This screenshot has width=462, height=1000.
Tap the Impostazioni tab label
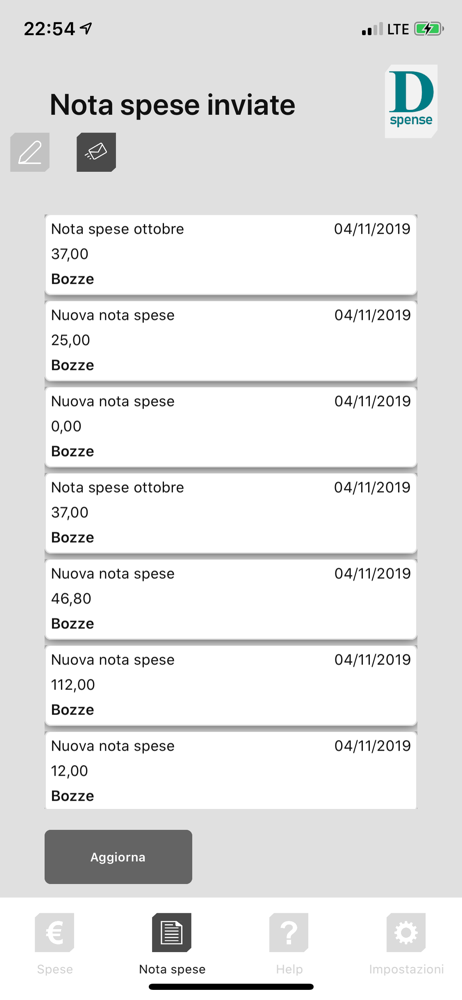tap(406, 969)
